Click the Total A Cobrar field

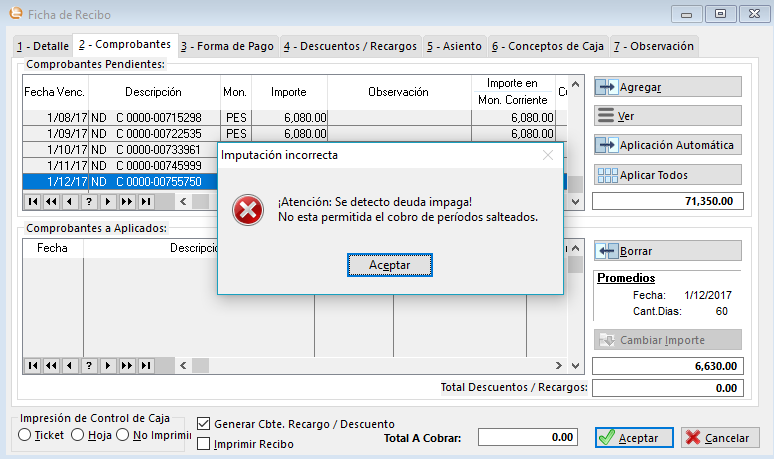coord(528,437)
